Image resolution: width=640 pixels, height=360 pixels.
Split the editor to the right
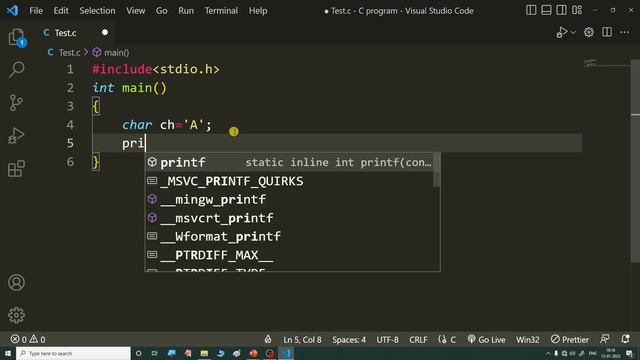click(607, 32)
